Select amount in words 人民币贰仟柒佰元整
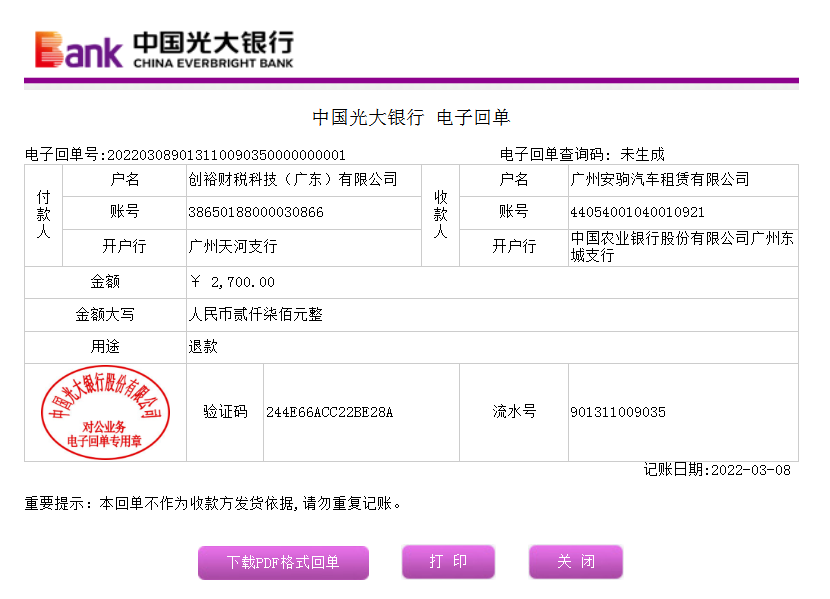 (256, 315)
